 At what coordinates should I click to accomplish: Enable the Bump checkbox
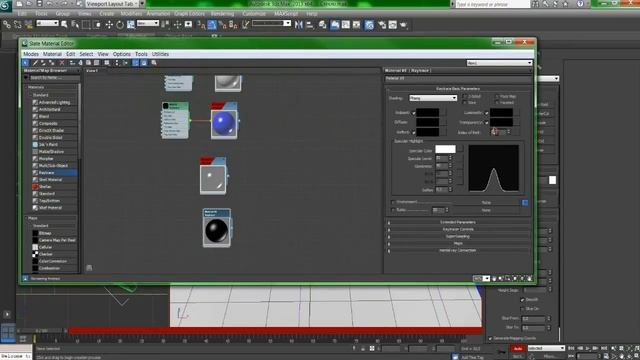tap(393, 210)
